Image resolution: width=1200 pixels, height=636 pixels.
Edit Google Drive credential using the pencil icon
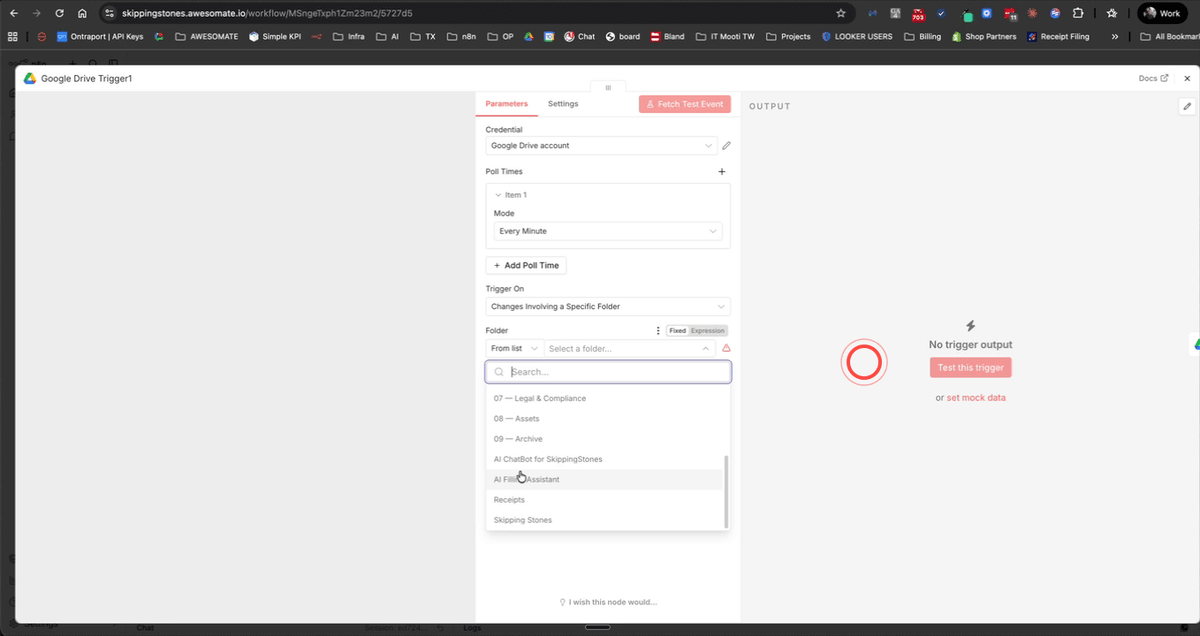point(726,145)
